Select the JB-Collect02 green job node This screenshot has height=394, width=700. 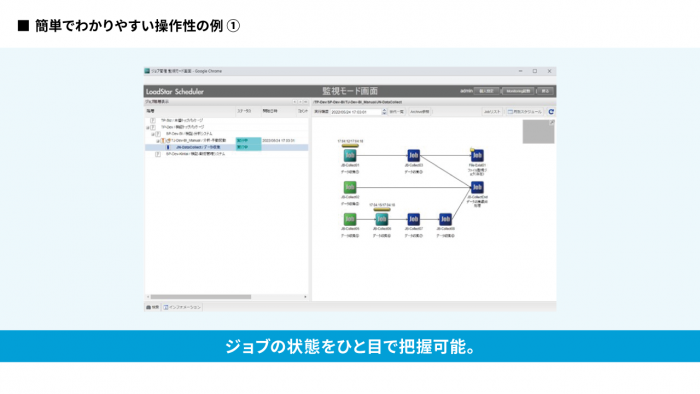(x=350, y=187)
